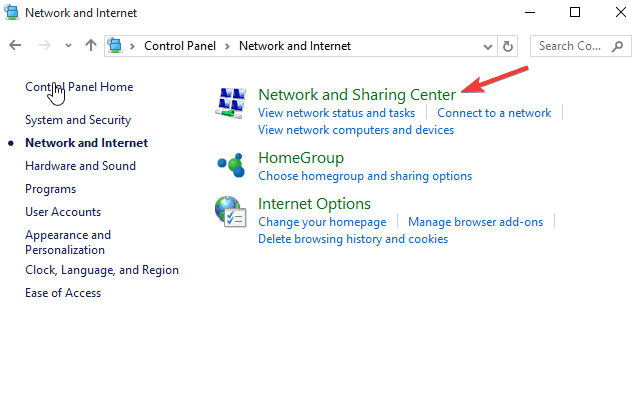Screen dimensions: 640x410
Task: Click the forward navigation arrow
Action: [42, 46]
